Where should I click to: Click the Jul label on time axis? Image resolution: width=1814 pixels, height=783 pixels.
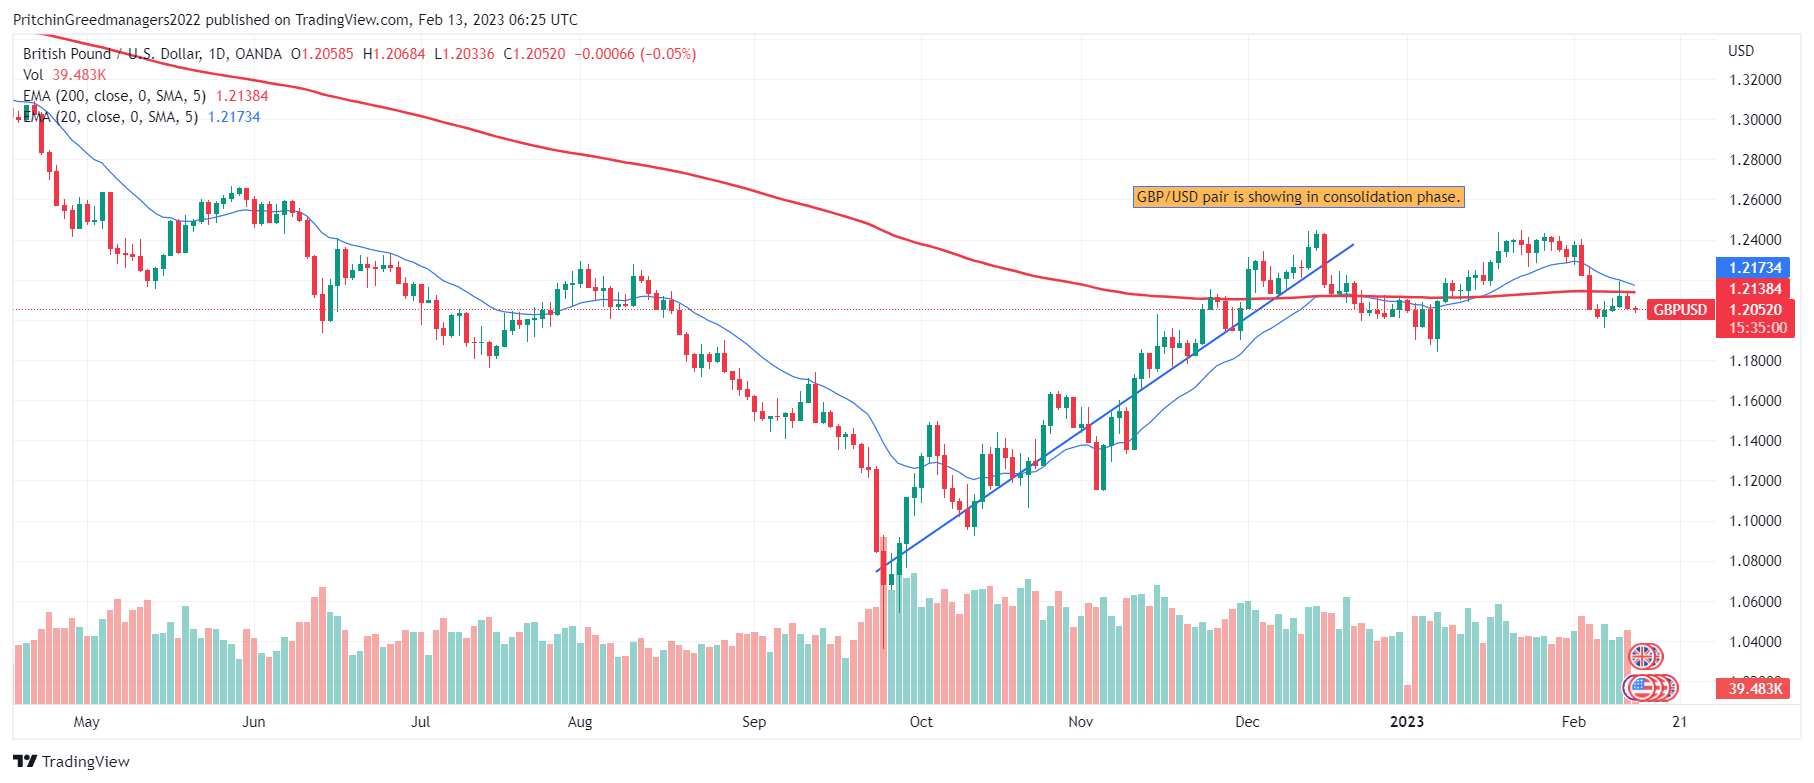pos(421,722)
